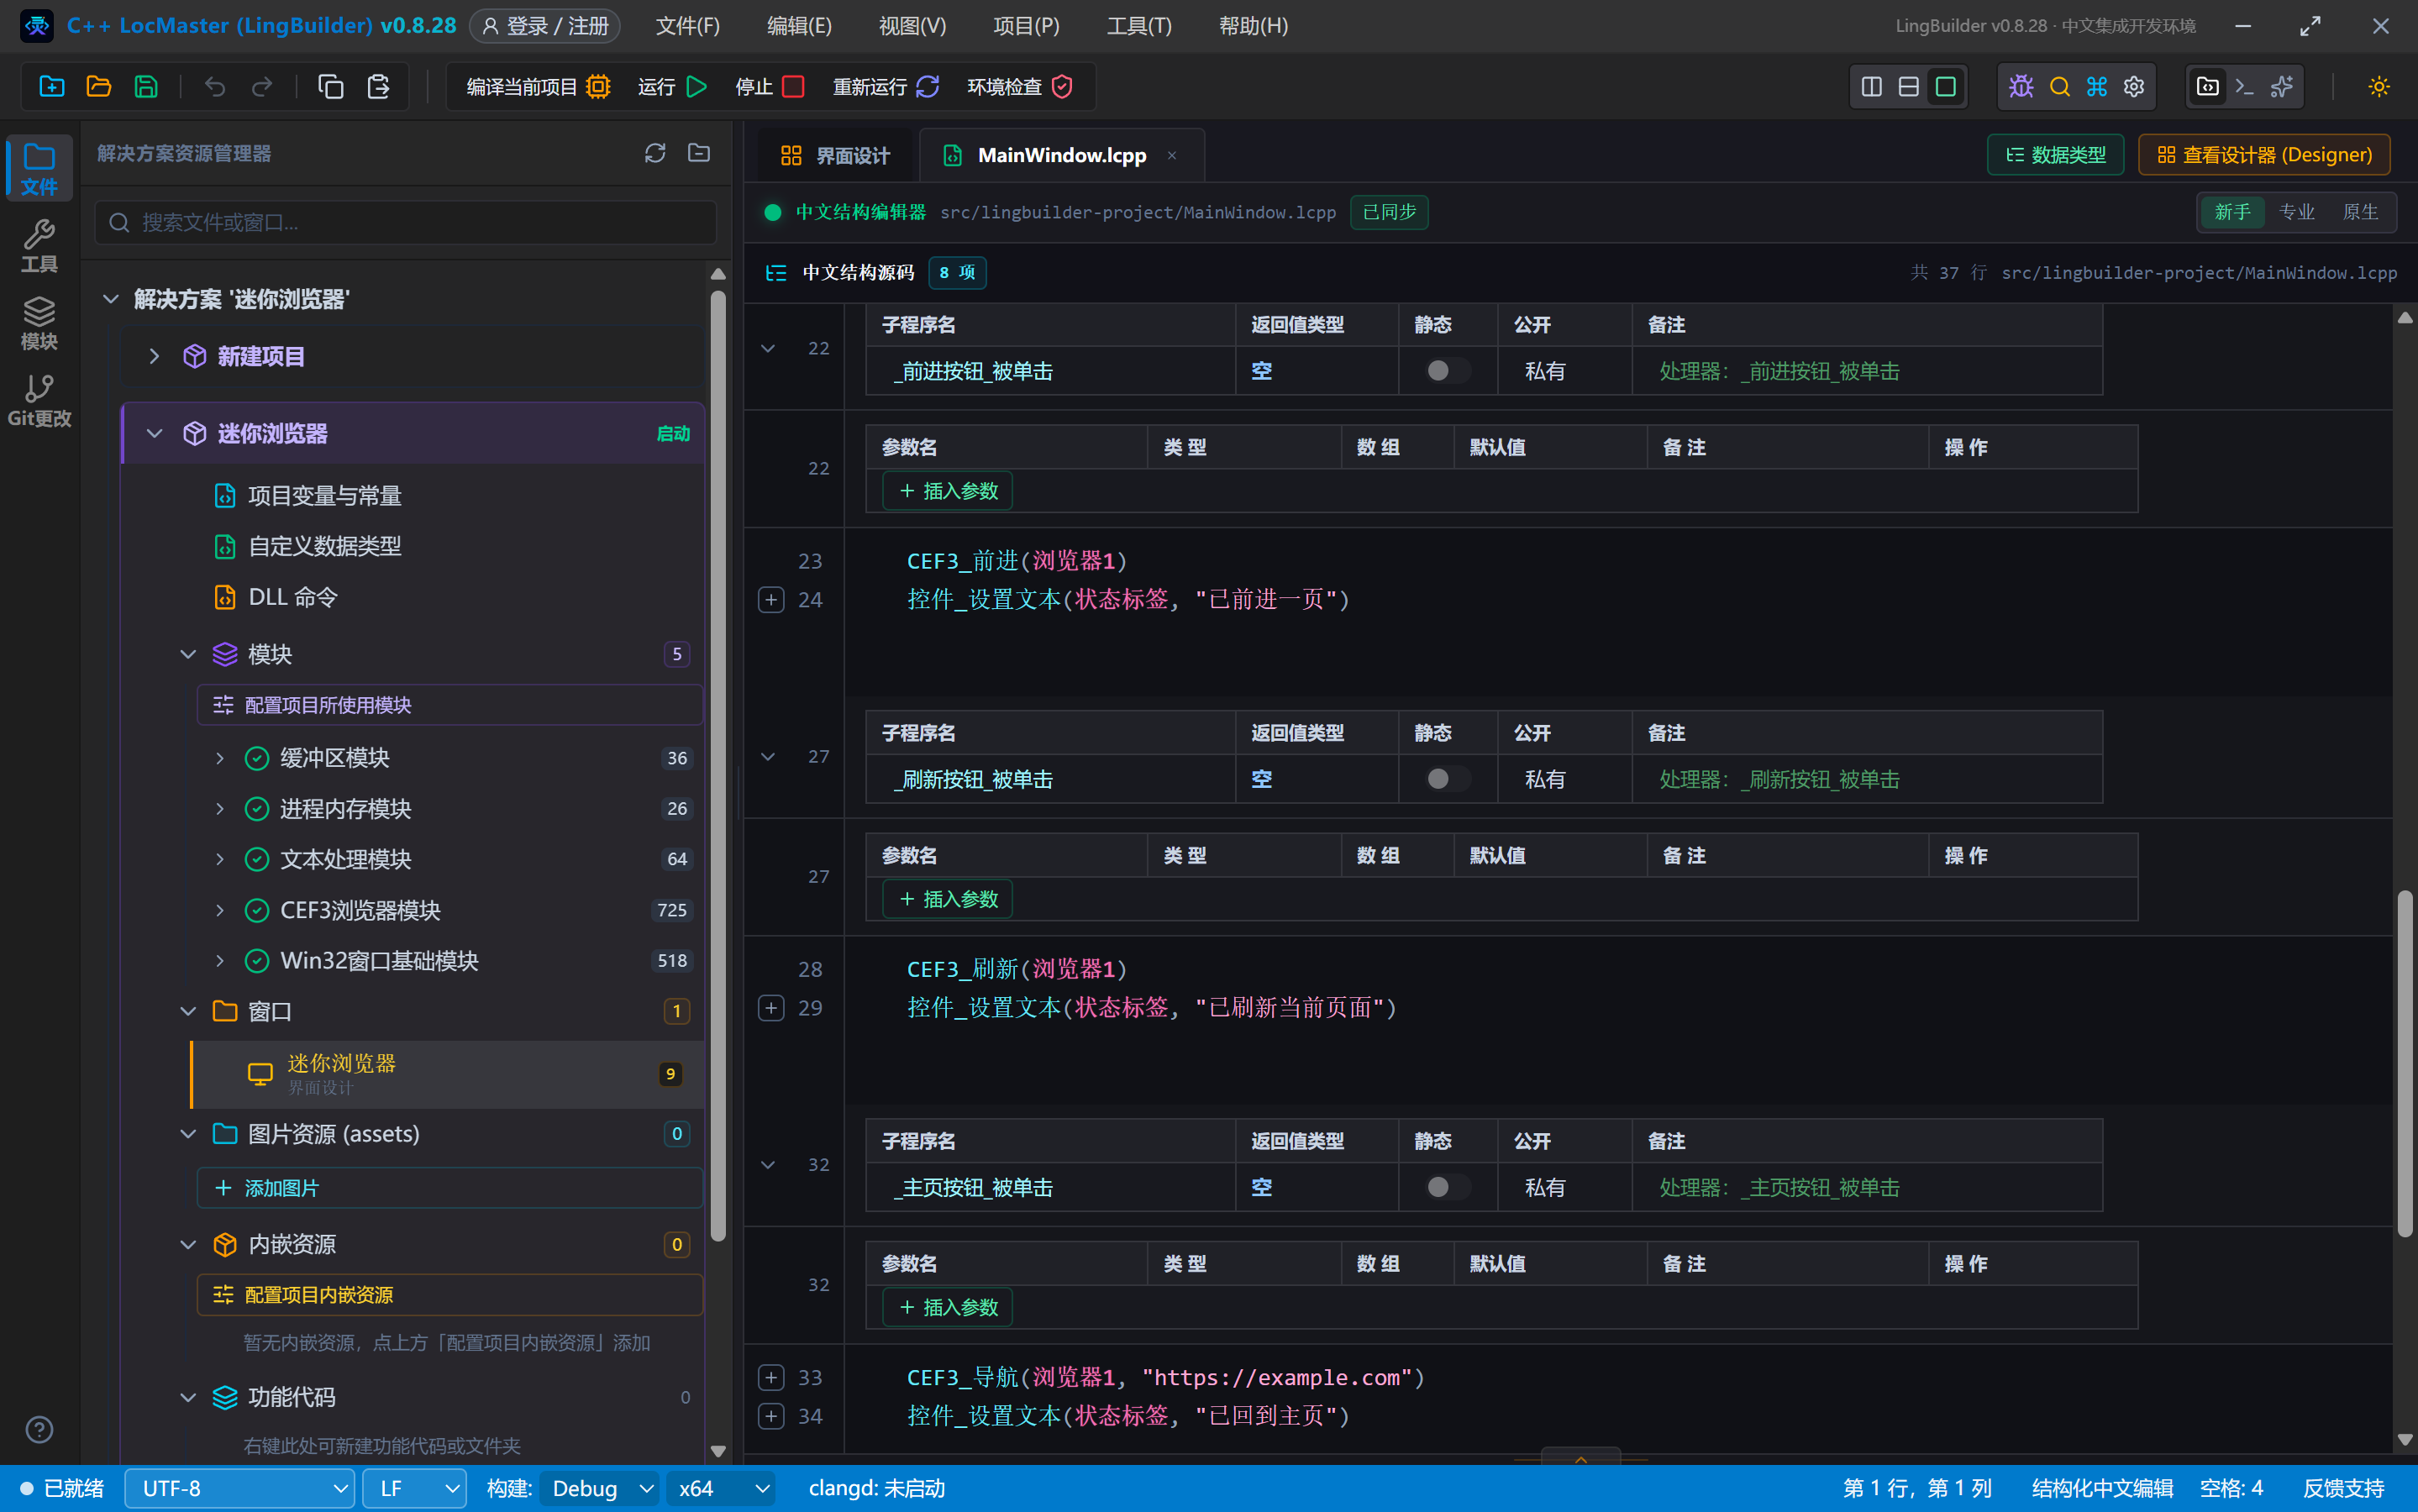
Task: Open the x64 architecture dropdown
Action: 721,1488
